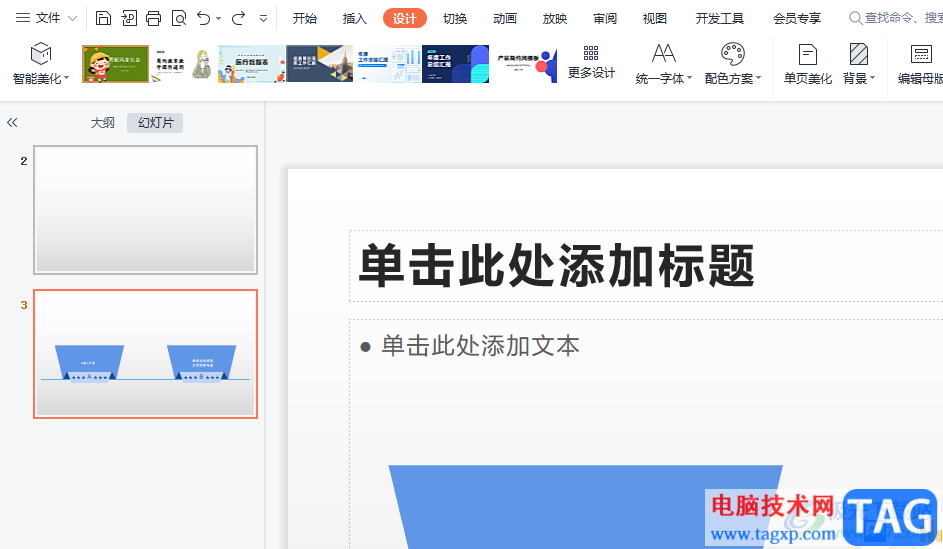Open the 开发工具 tab

click(720, 19)
